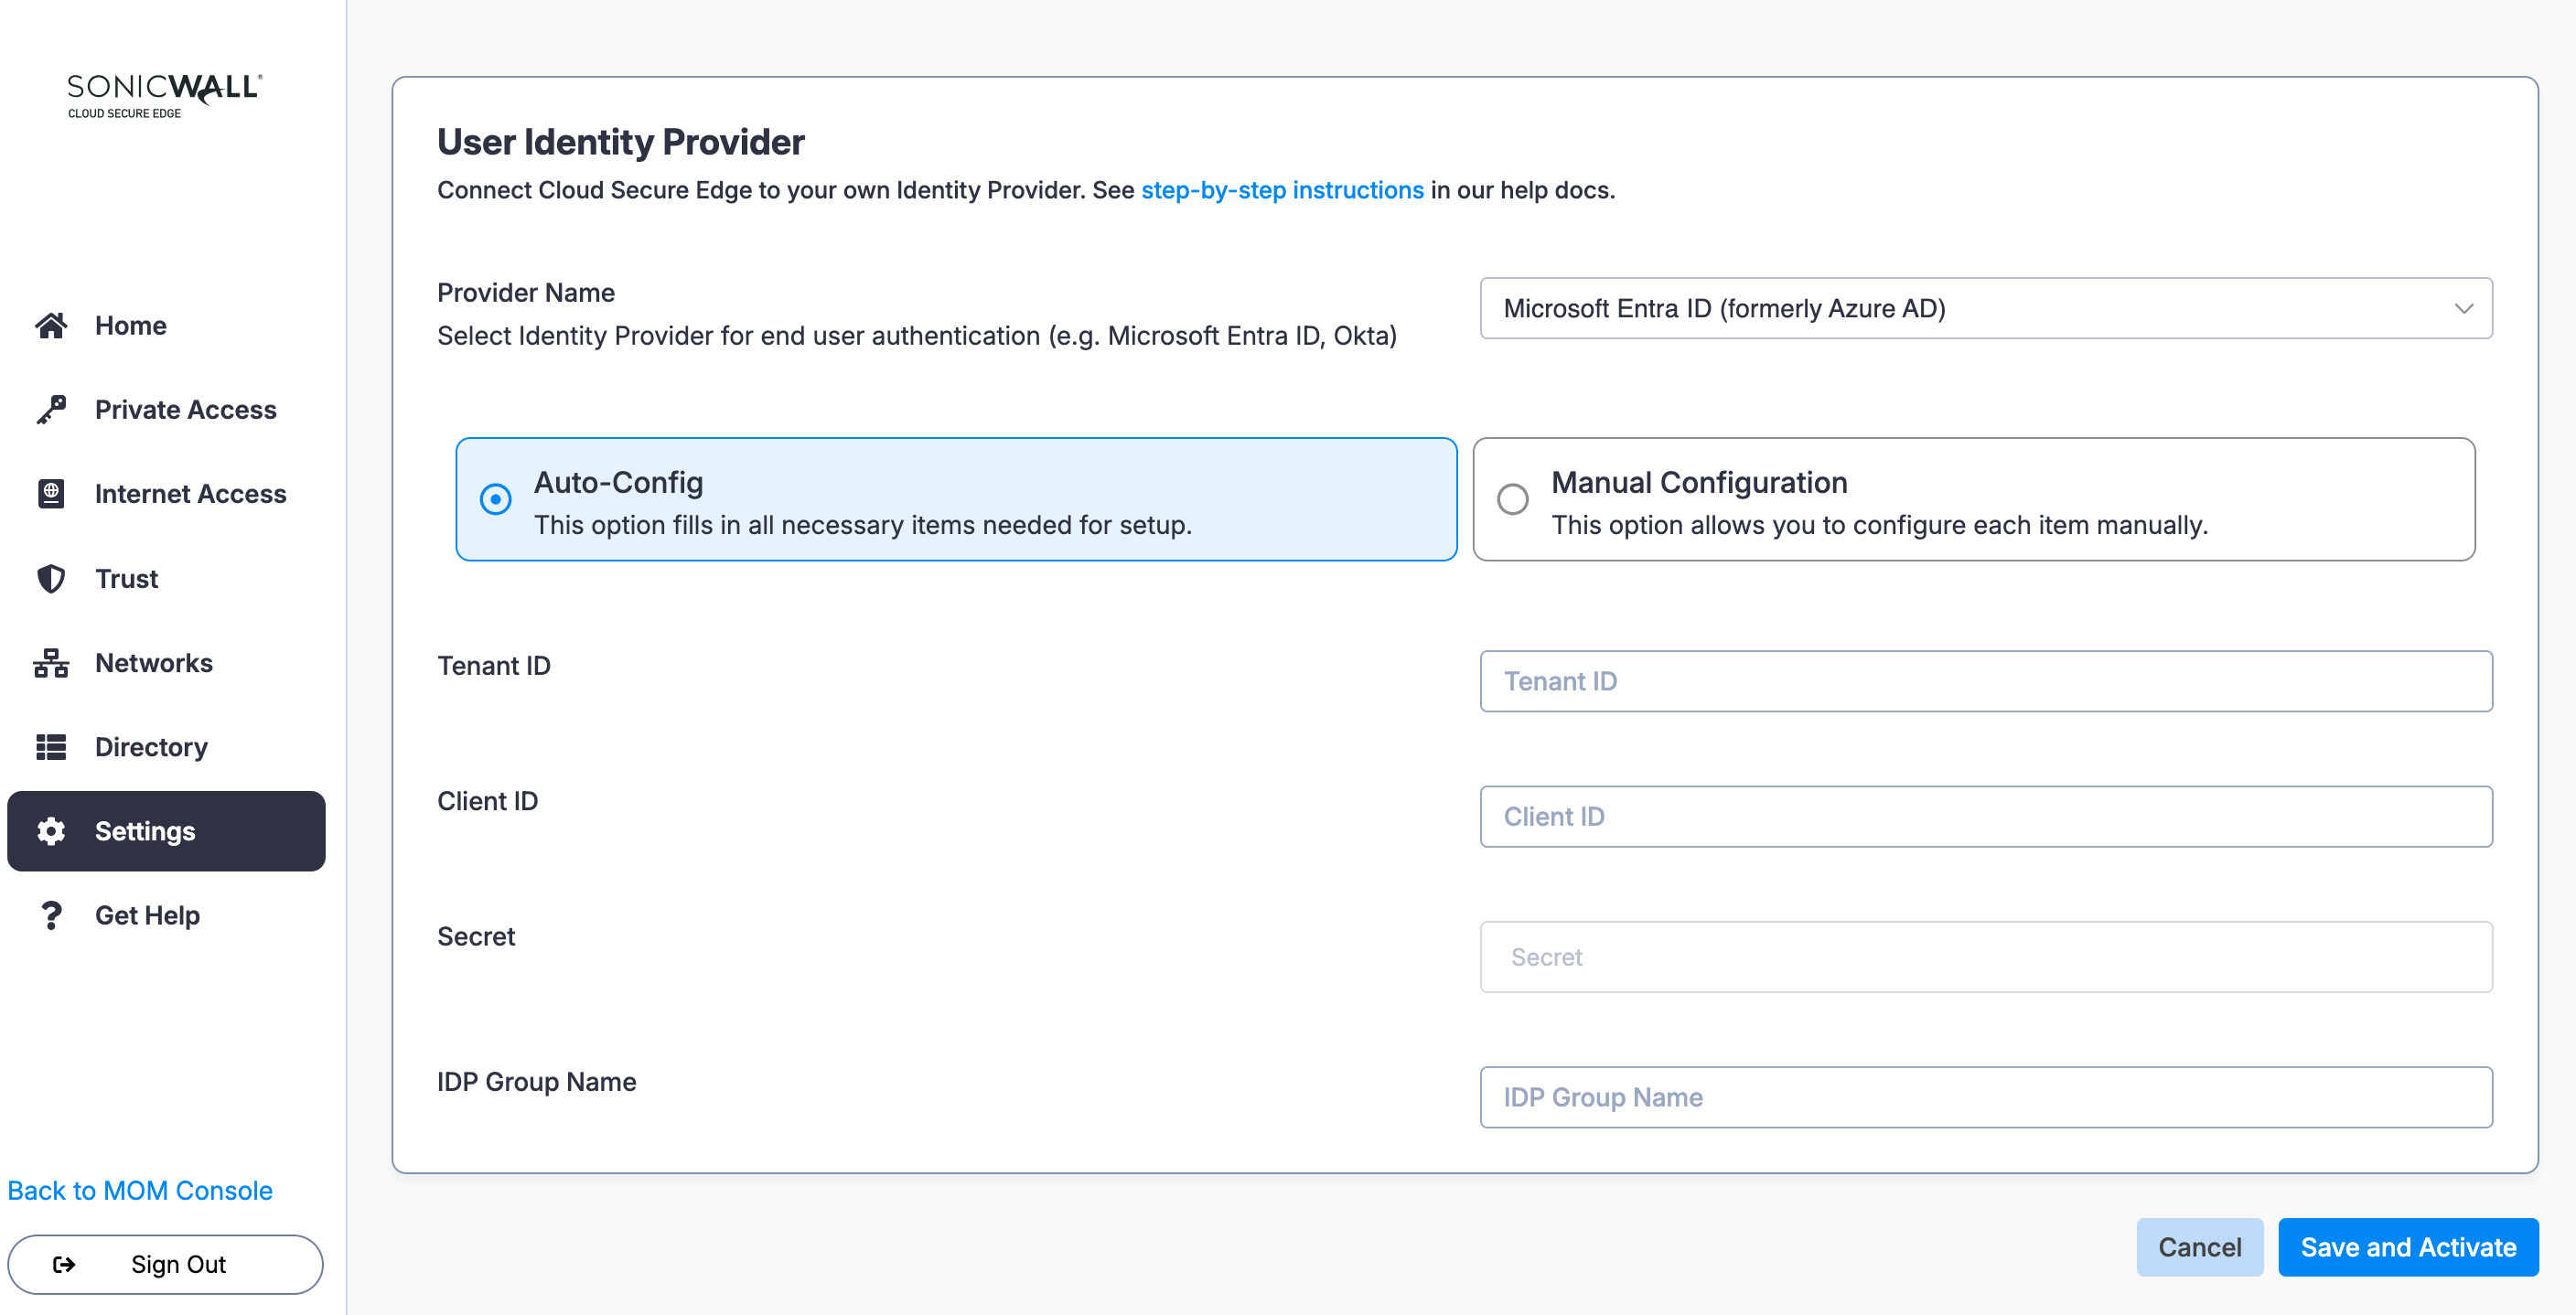Viewport: 2576px width, 1315px height.
Task: Click the SonicWall Cloud Secure Edge logo
Action: 165,95
